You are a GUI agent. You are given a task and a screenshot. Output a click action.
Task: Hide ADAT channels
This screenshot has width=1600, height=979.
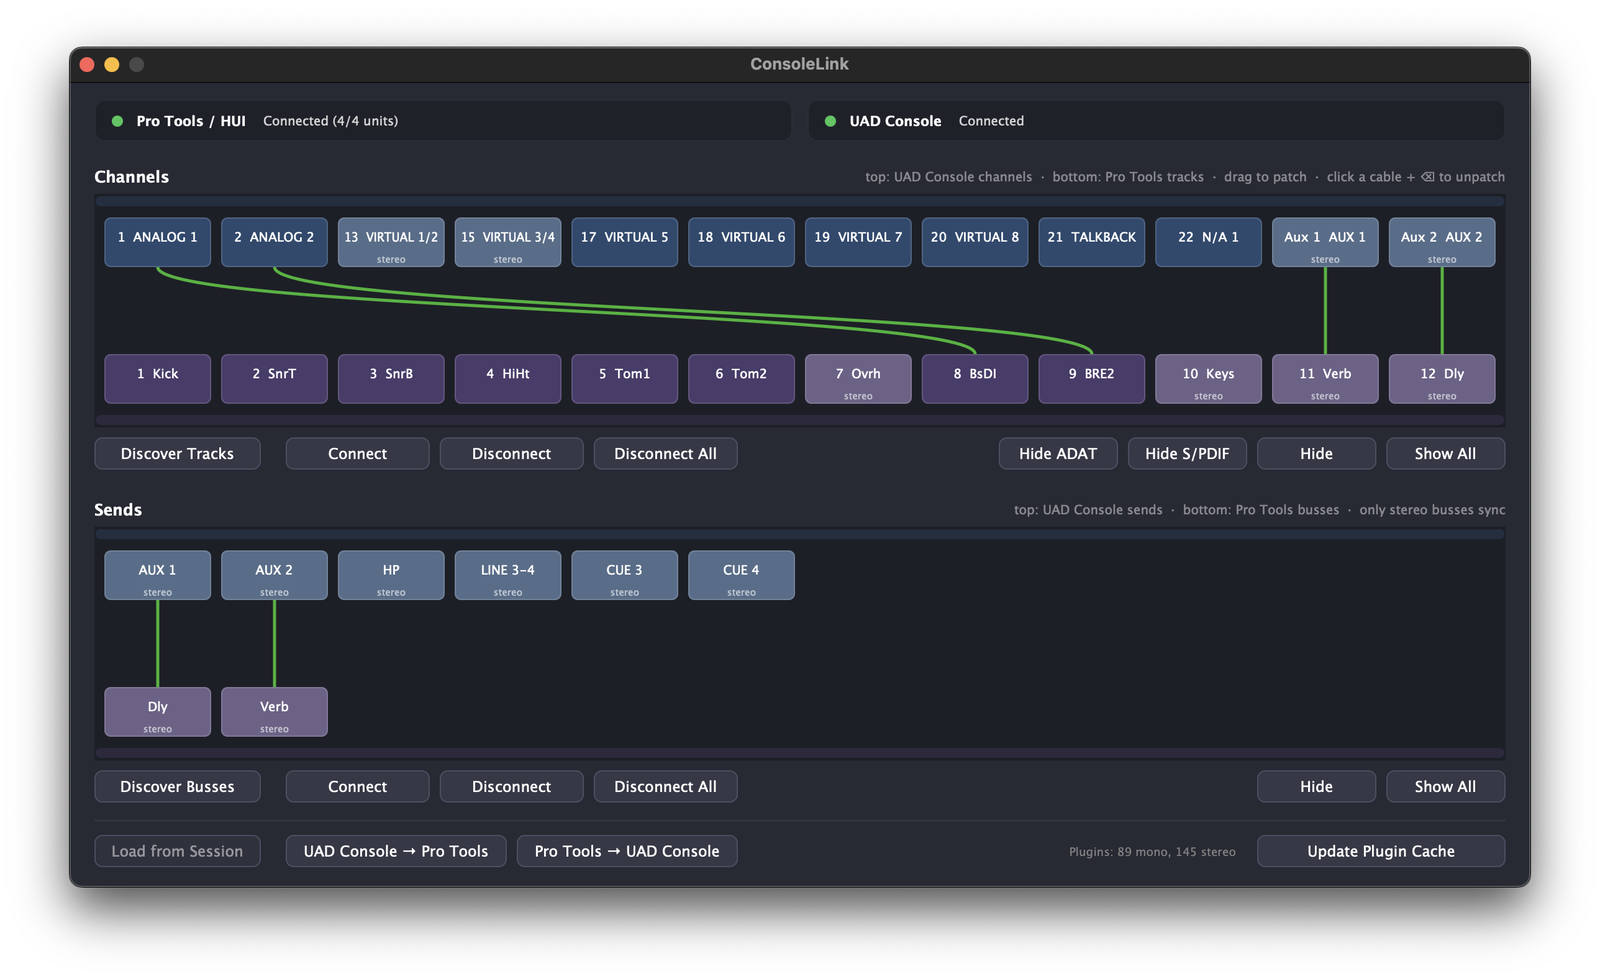[1058, 453]
